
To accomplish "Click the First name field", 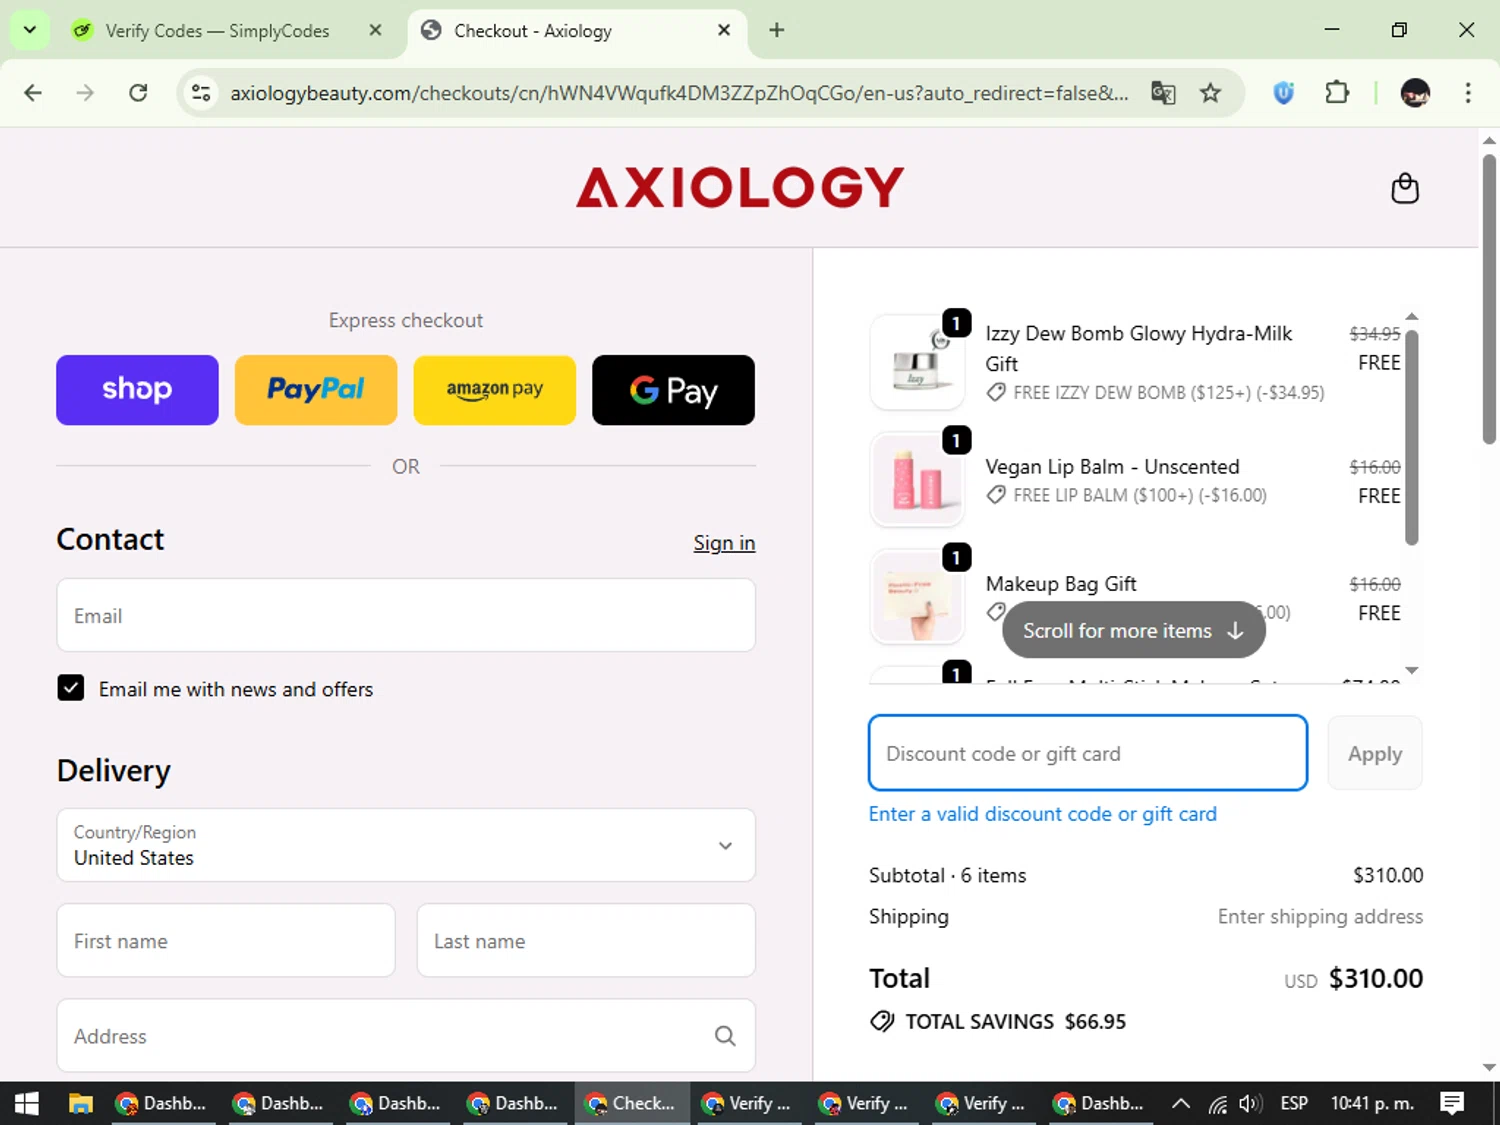I will [226, 941].
